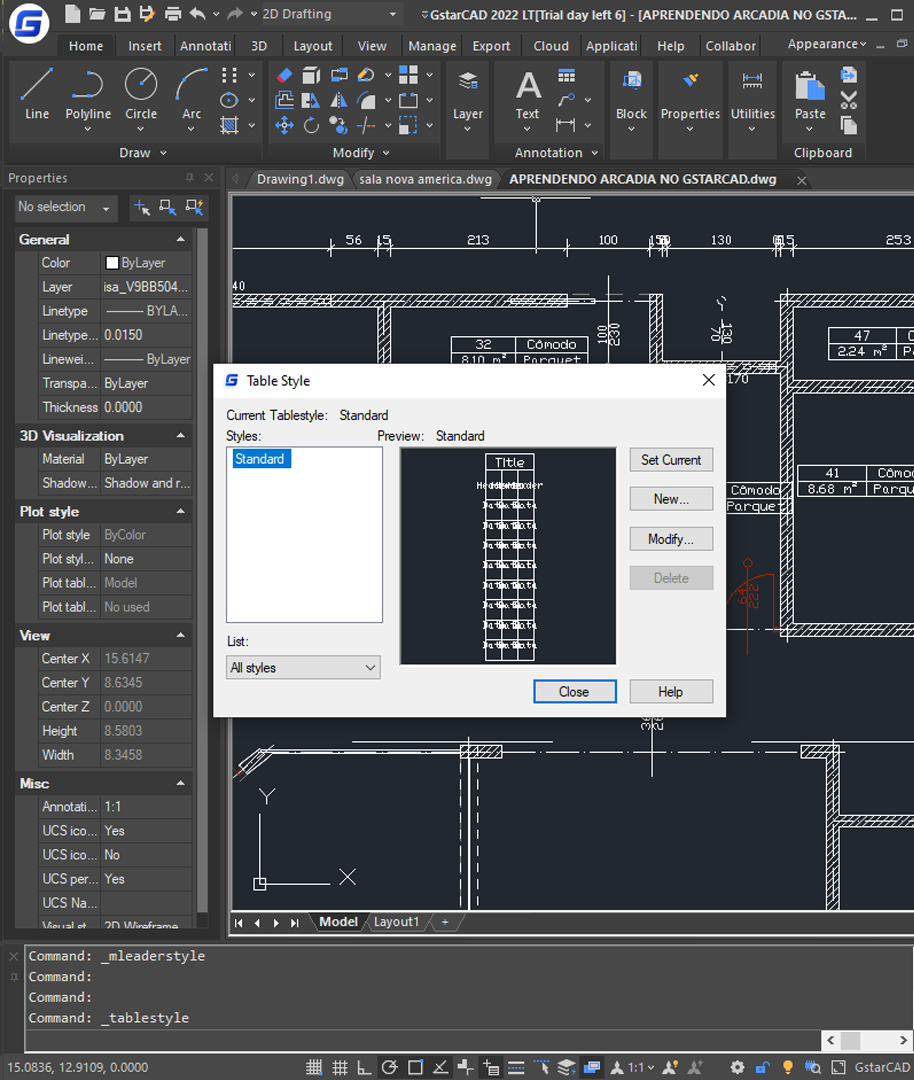
Task: Open workspace settings gear in status bar
Action: pos(737,1068)
